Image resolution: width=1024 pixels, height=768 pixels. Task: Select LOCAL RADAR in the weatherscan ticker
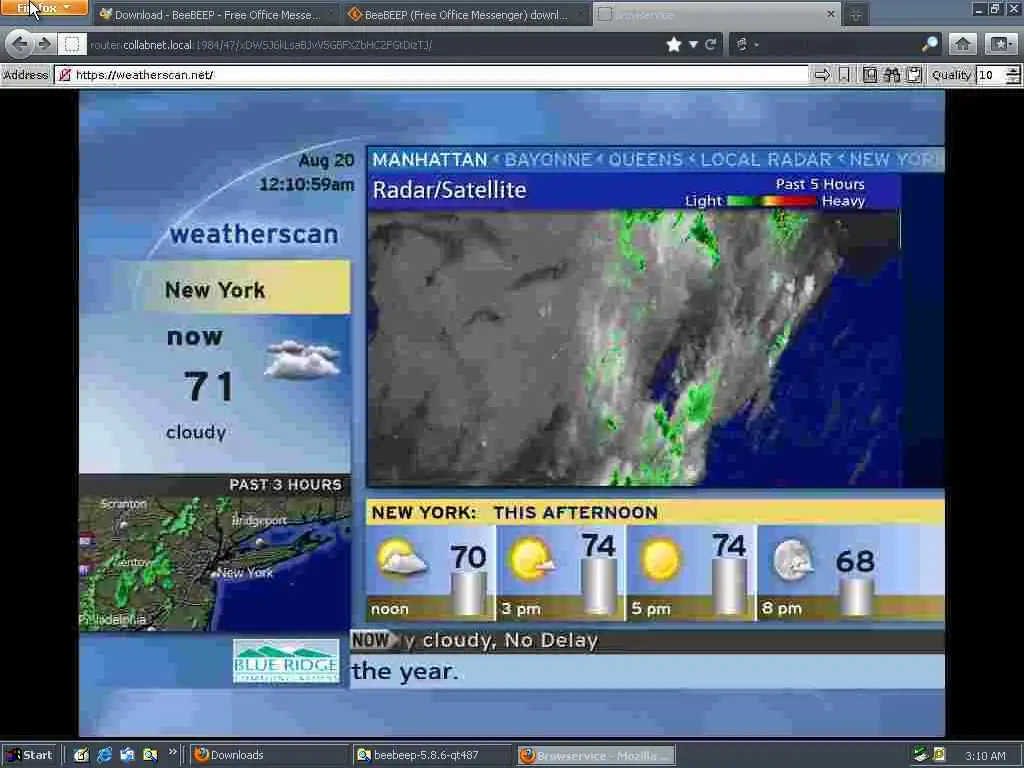(766, 159)
